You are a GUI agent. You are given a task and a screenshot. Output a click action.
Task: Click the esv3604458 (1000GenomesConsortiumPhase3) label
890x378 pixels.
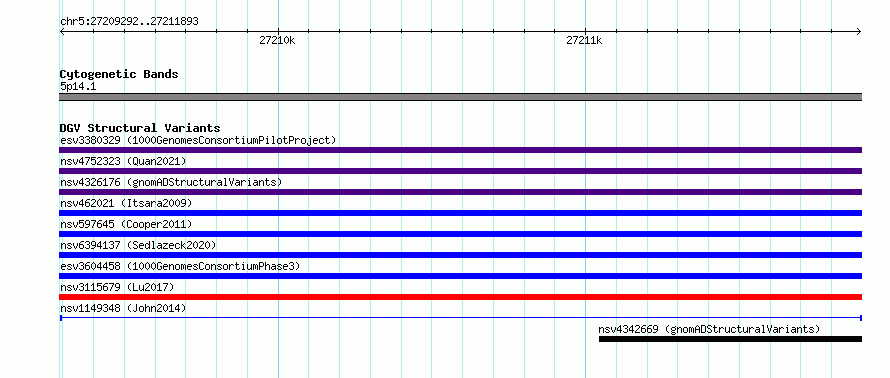tap(180, 266)
